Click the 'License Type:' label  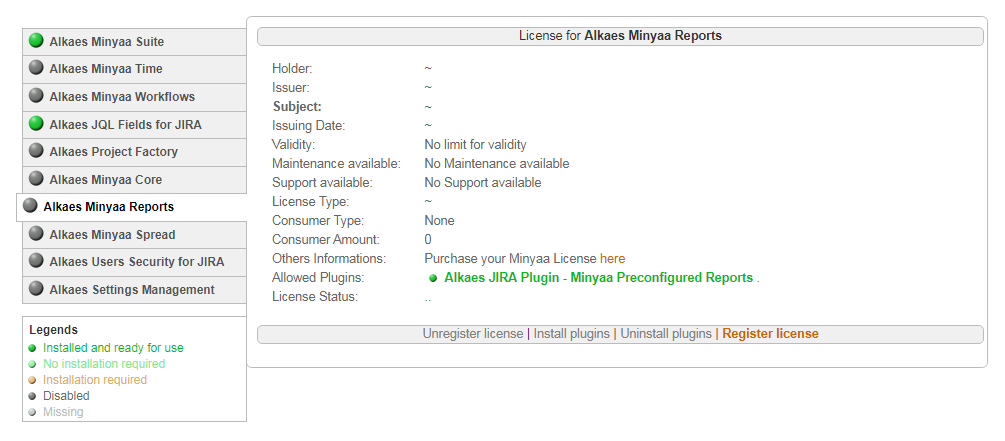click(x=311, y=202)
